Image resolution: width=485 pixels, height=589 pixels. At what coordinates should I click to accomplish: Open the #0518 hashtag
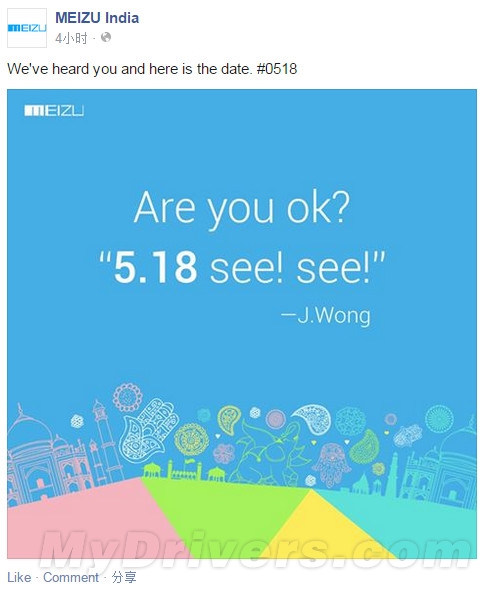coord(277,69)
